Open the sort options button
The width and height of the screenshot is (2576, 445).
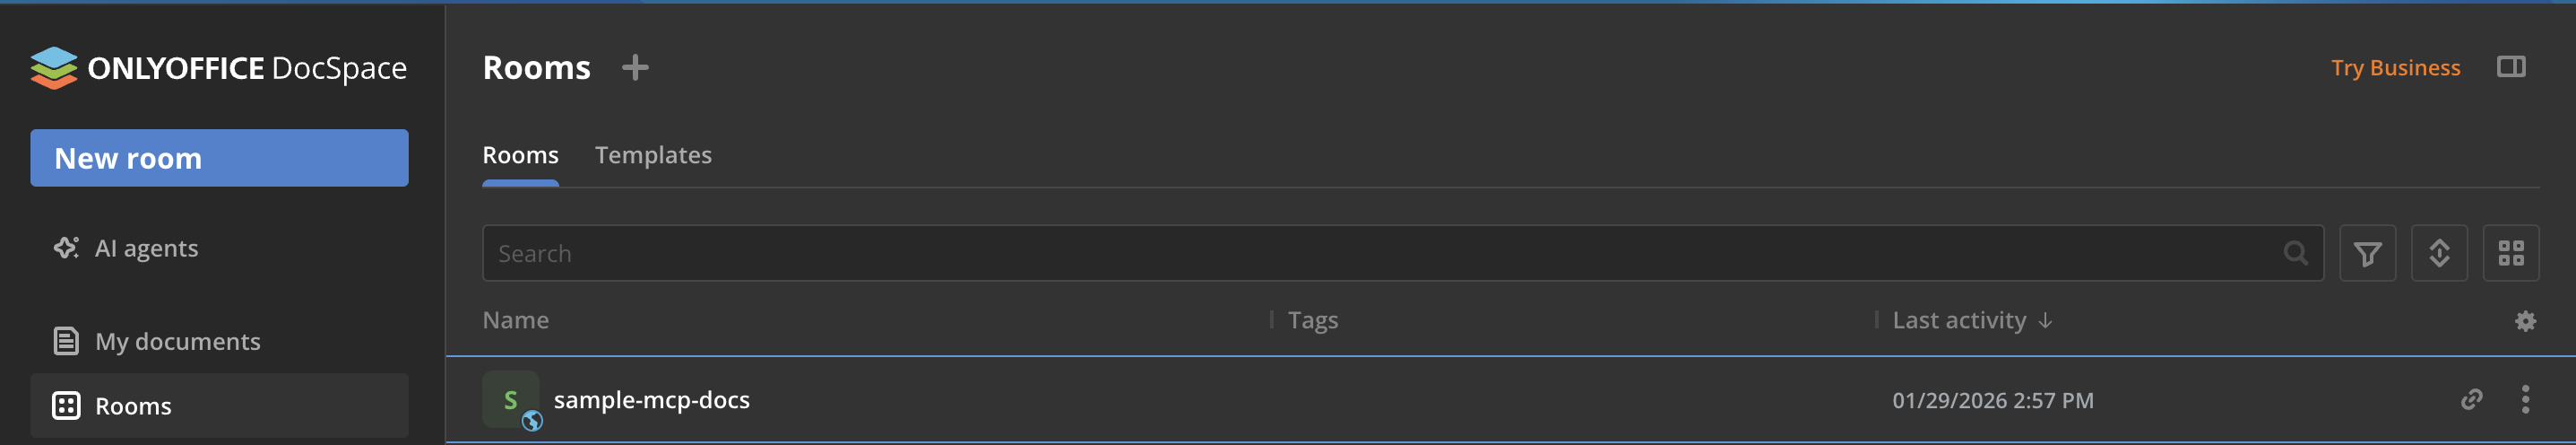pos(2439,254)
